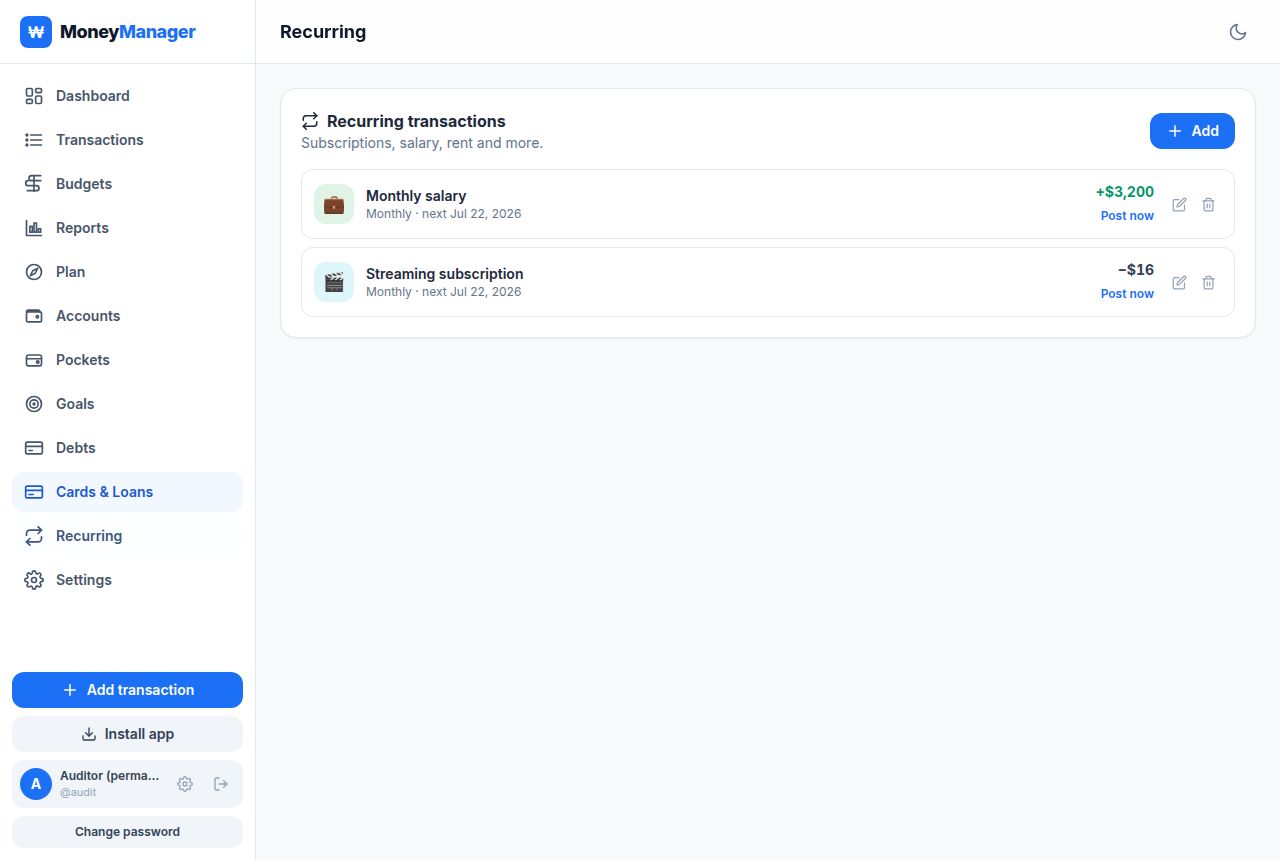
Task: Click the subtitle Subscriptions, salary, rent and more
Action: point(422,143)
